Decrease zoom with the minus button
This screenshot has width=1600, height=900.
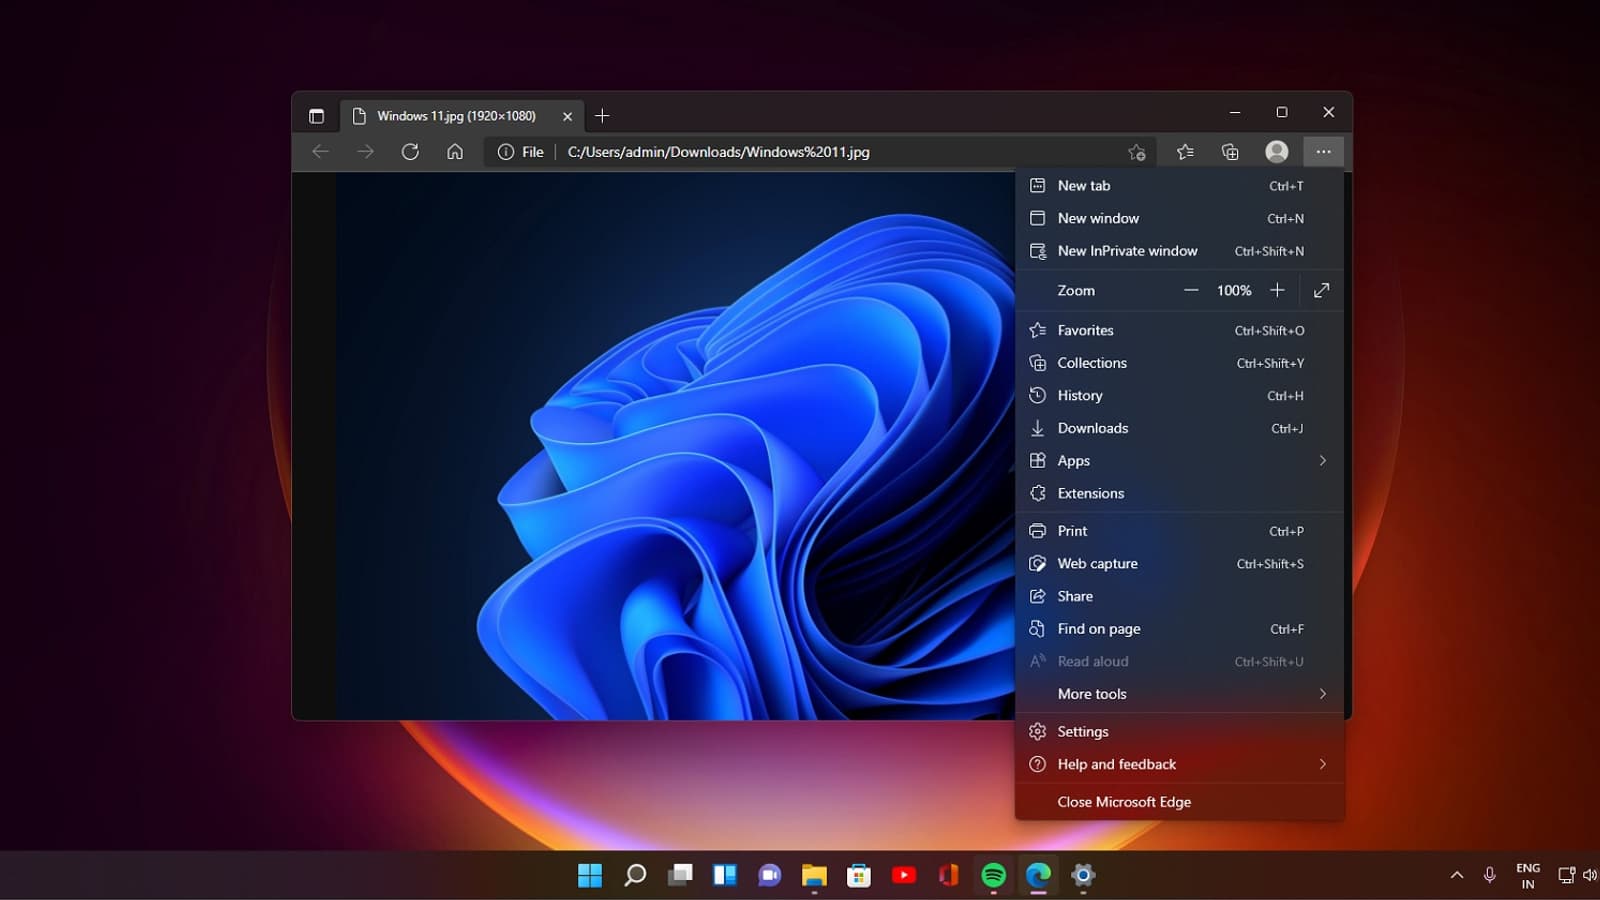(1190, 290)
